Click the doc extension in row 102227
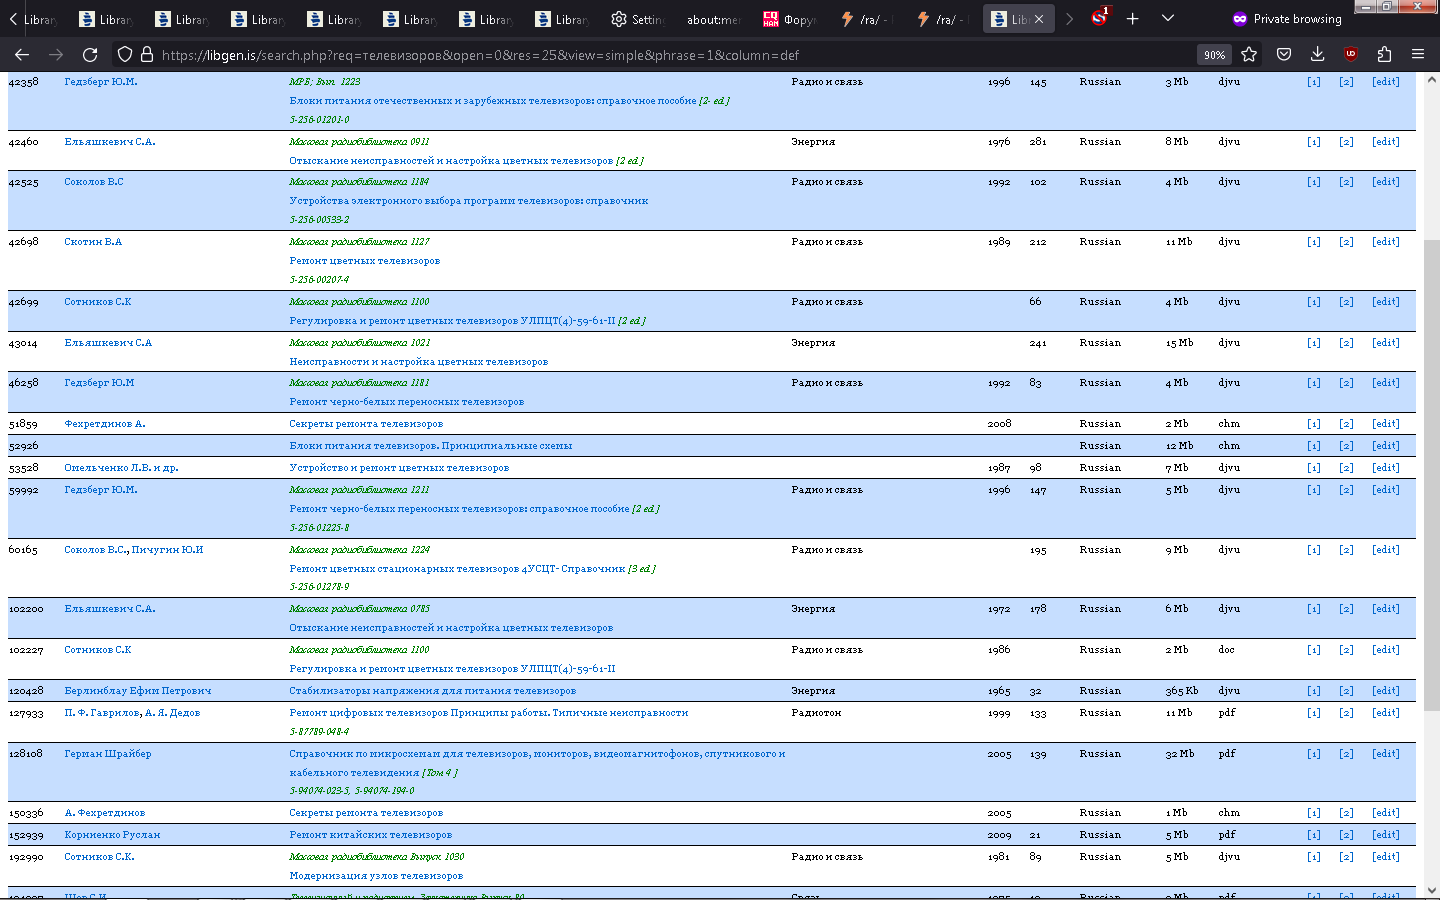1440x900 pixels. [1226, 650]
